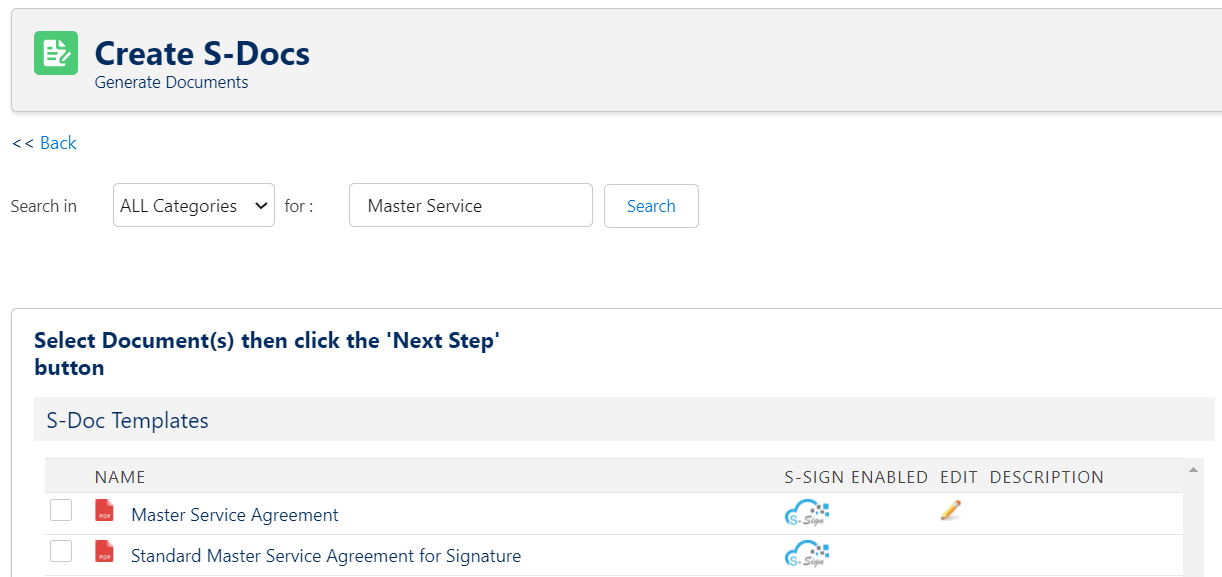Sort by the NAME column header
The width and height of the screenshot is (1222, 577).
pos(120,477)
